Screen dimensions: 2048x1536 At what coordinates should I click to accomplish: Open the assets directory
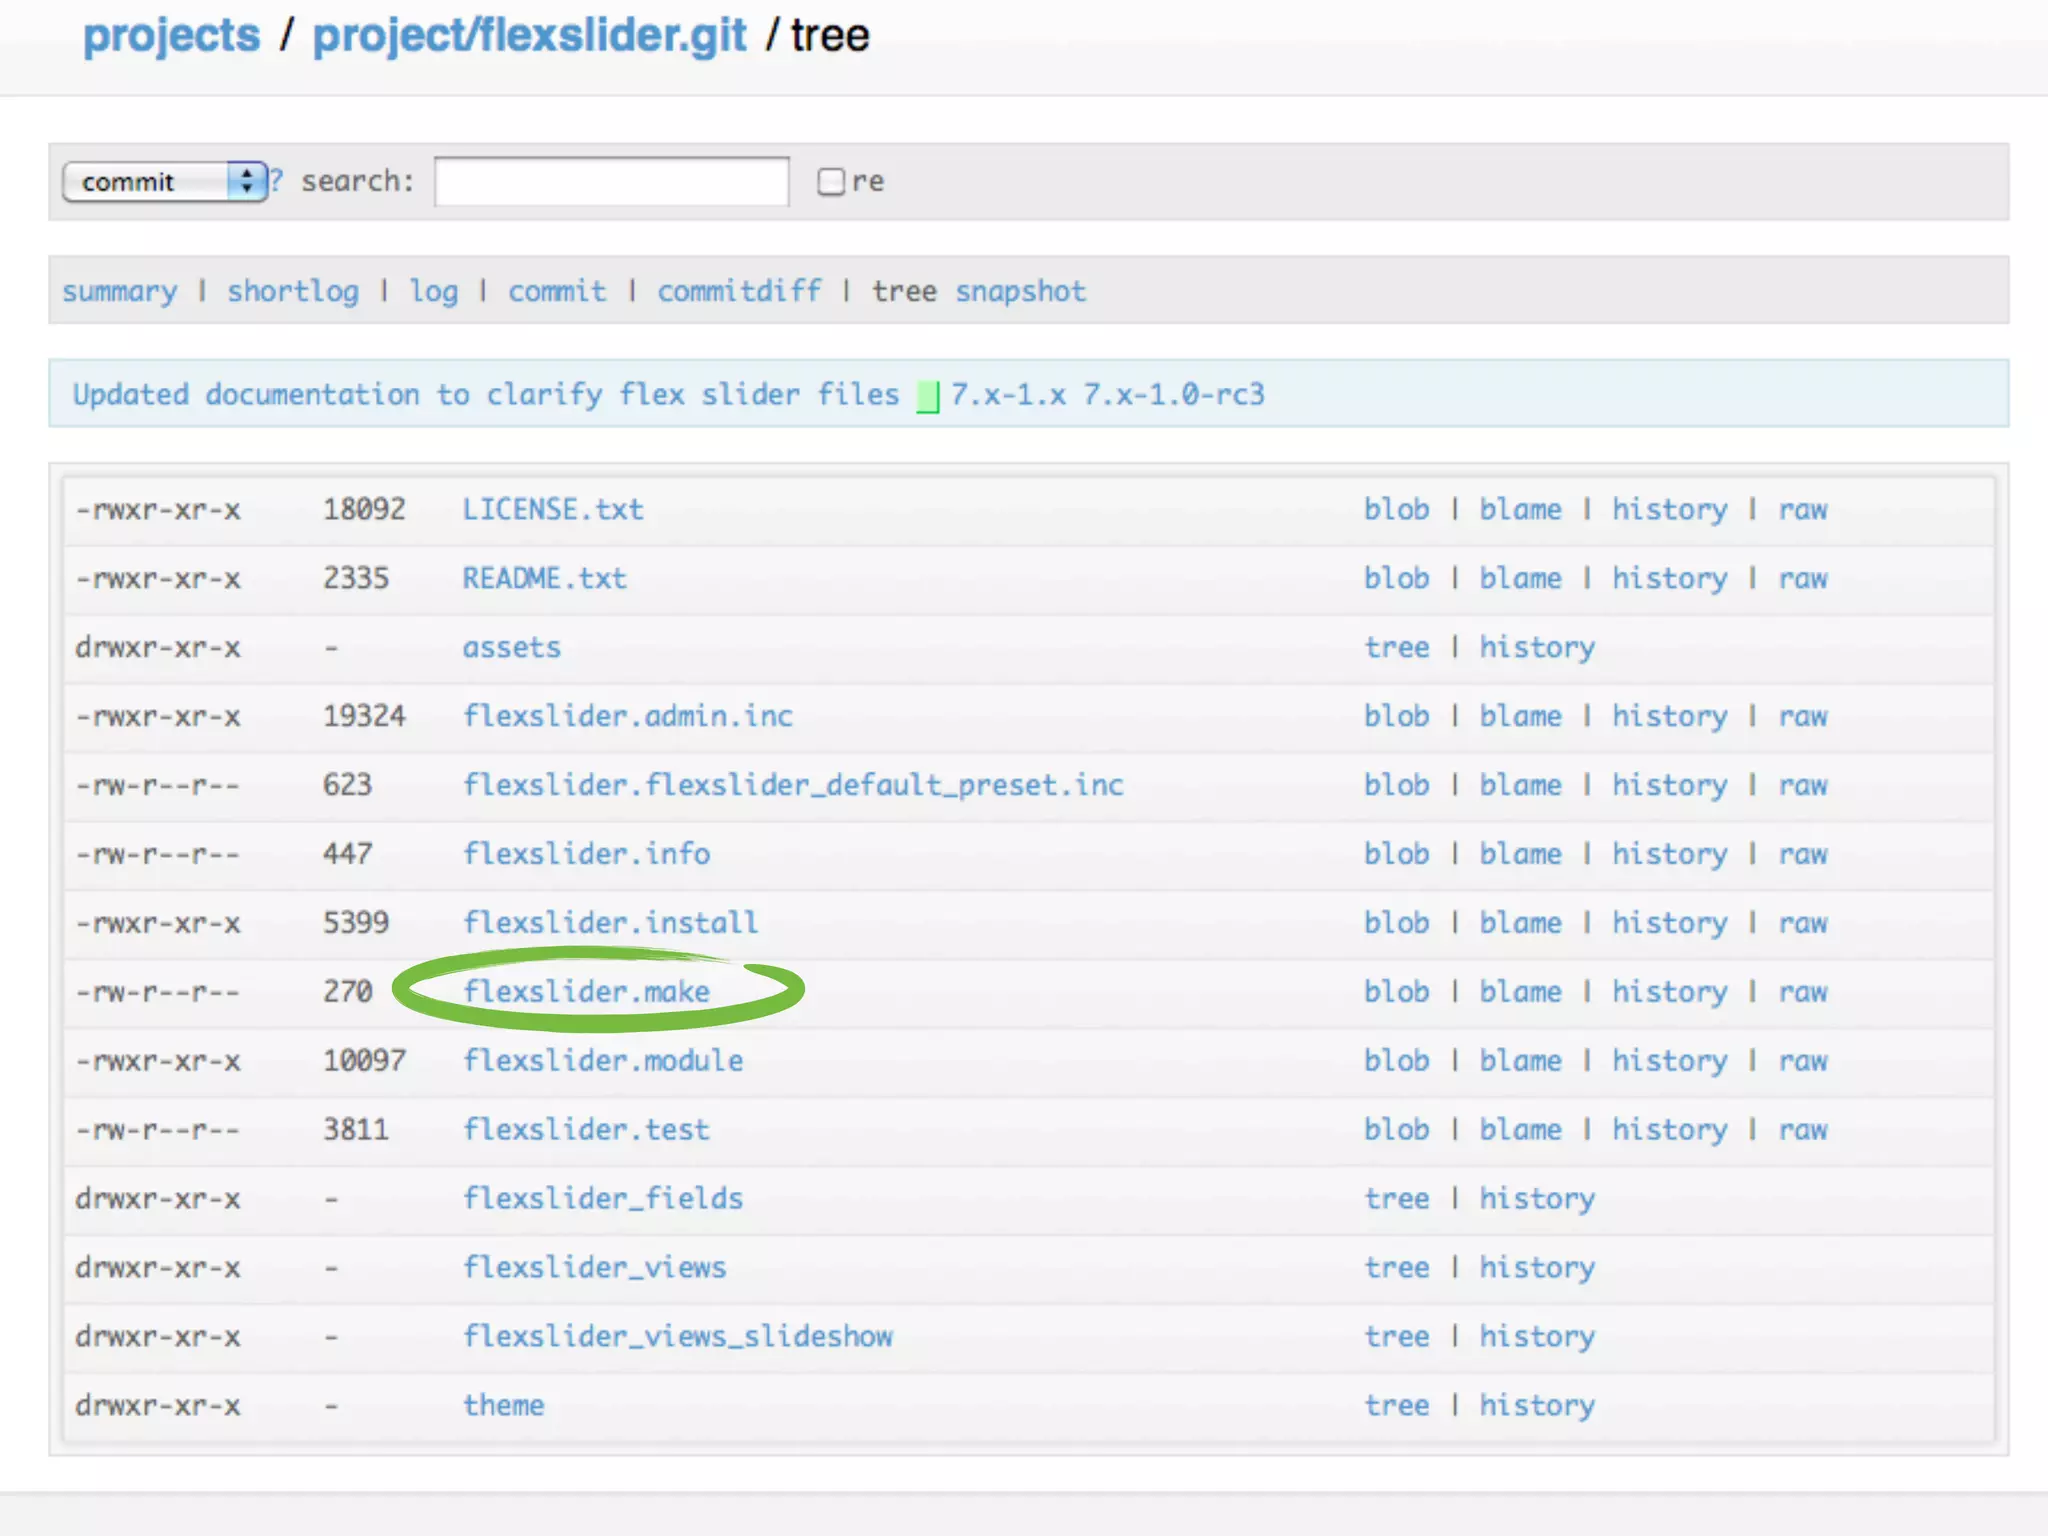[511, 647]
